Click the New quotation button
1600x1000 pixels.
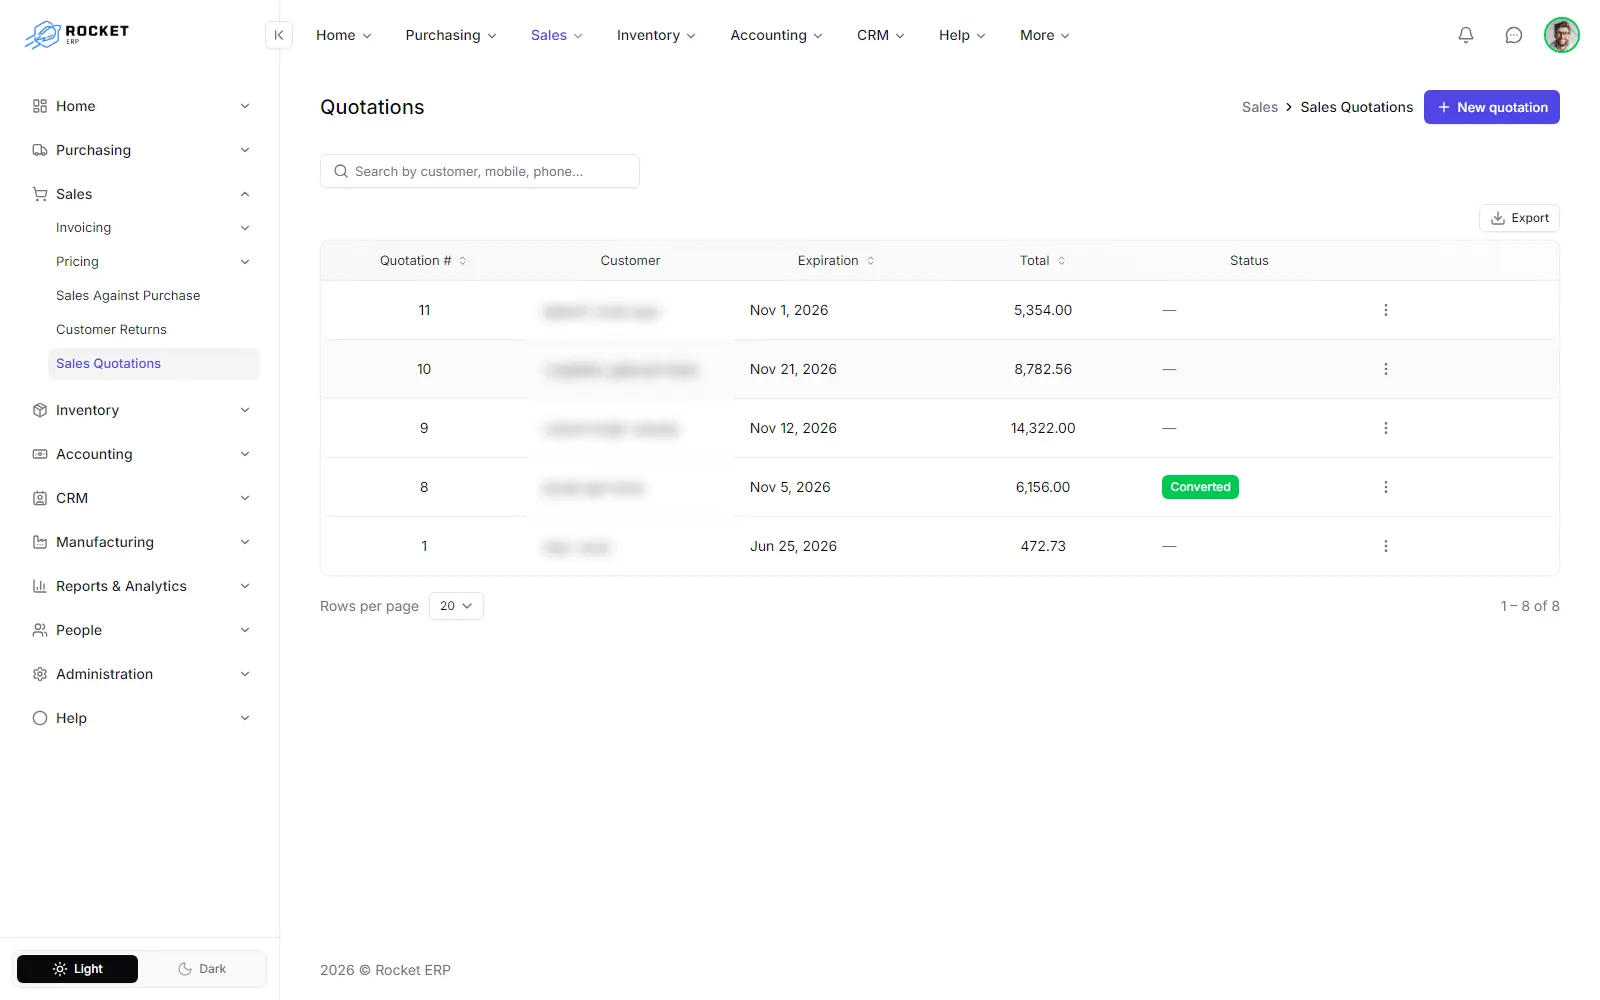point(1492,107)
